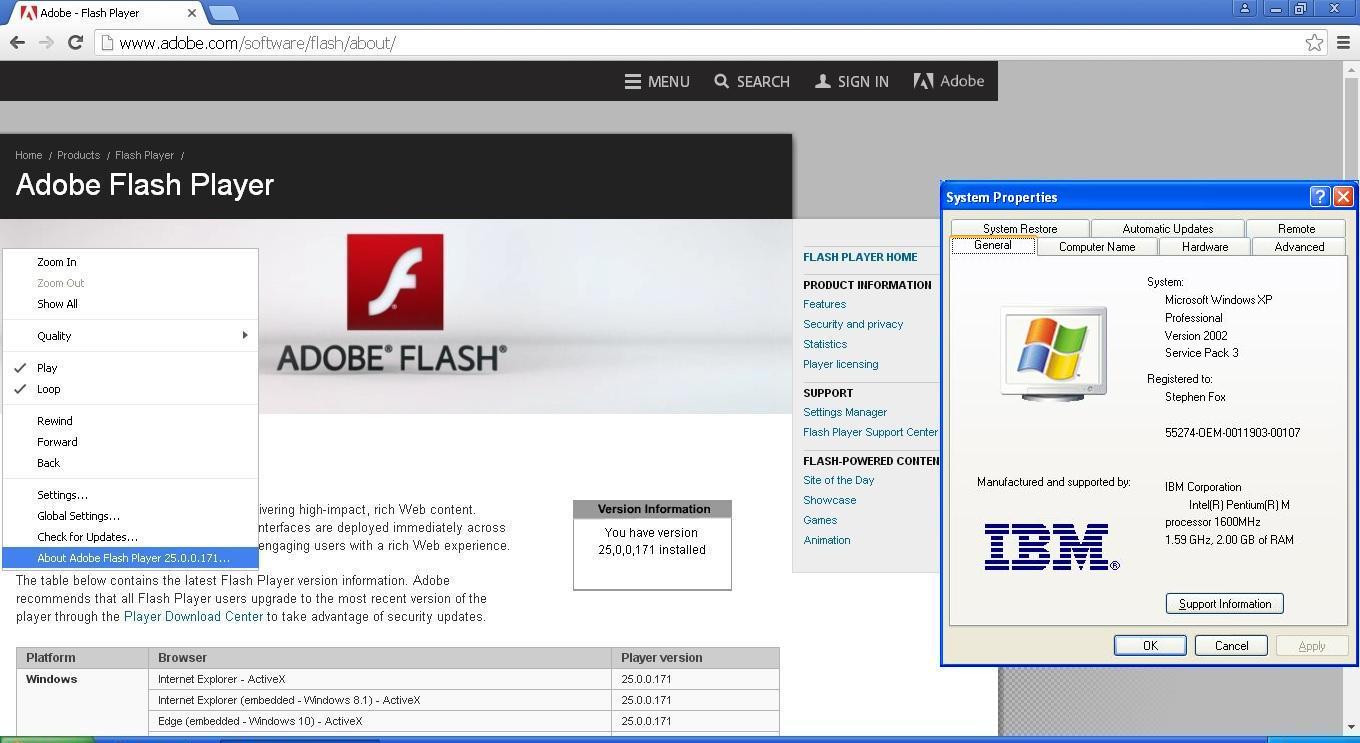This screenshot has width=1360, height=743.
Task: Click the browser forward arrow
Action: [x=46, y=42]
